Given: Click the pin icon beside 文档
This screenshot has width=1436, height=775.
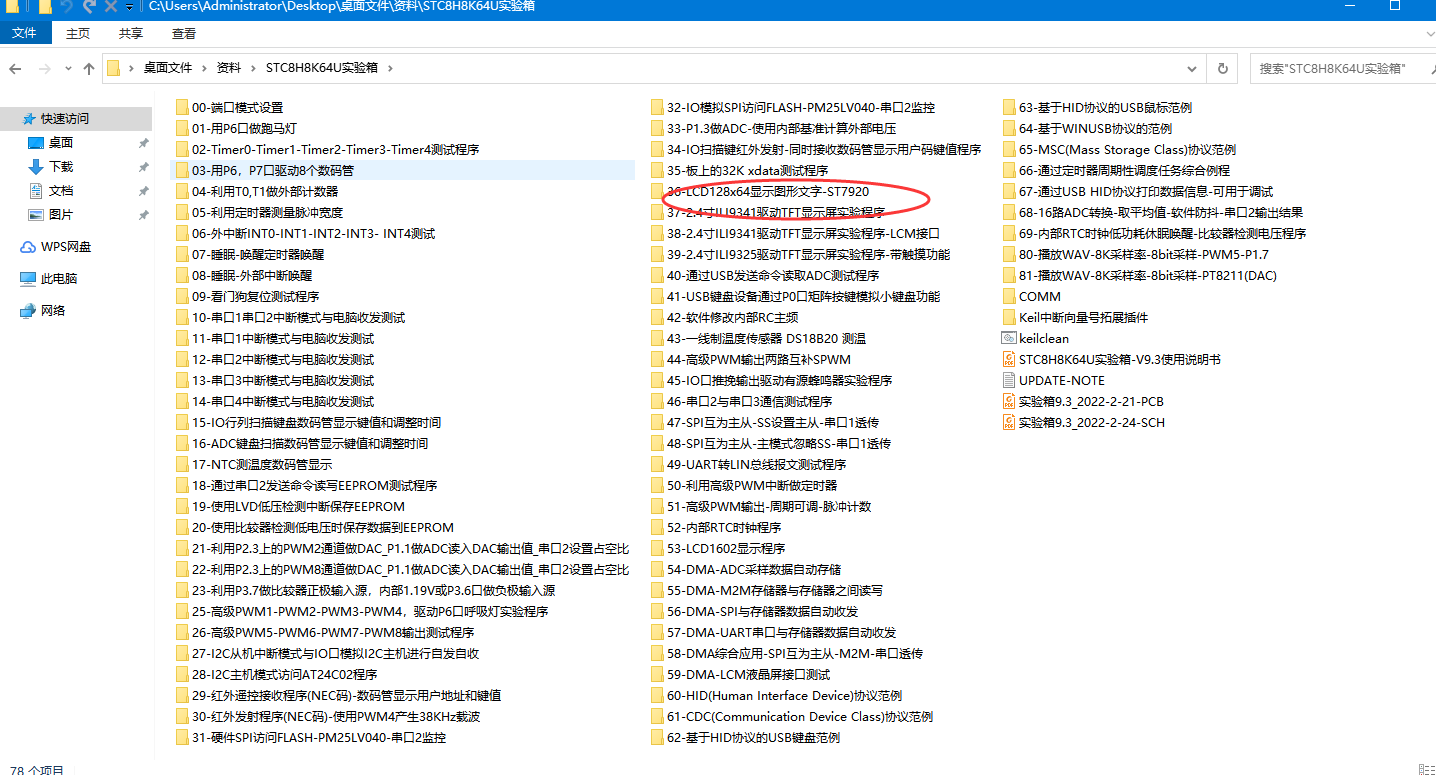Looking at the screenshot, I should (x=143, y=191).
